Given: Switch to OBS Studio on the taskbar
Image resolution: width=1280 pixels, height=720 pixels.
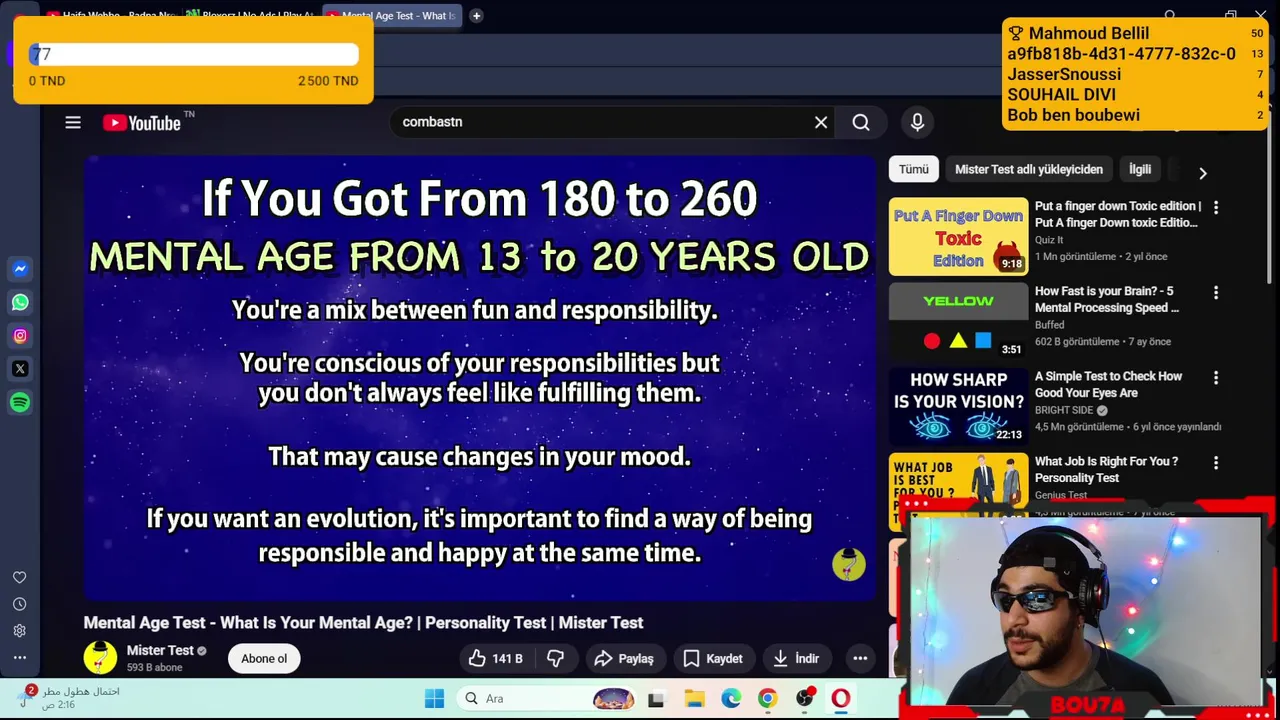Looking at the screenshot, I should (805, 698).
